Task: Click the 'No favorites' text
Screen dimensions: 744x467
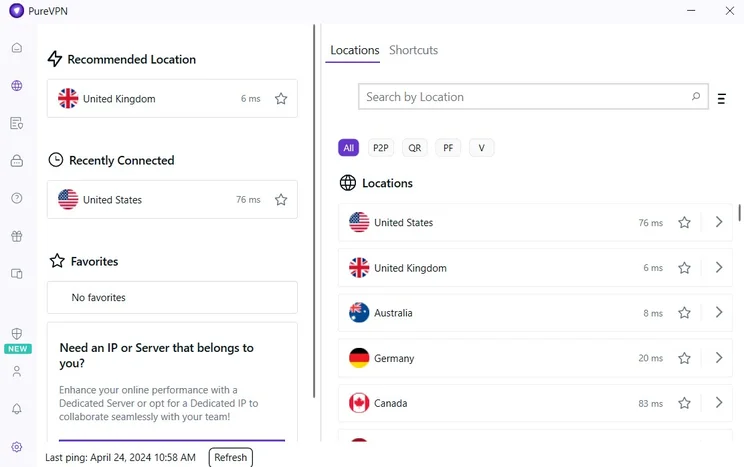Action: [x=98, y=298]
